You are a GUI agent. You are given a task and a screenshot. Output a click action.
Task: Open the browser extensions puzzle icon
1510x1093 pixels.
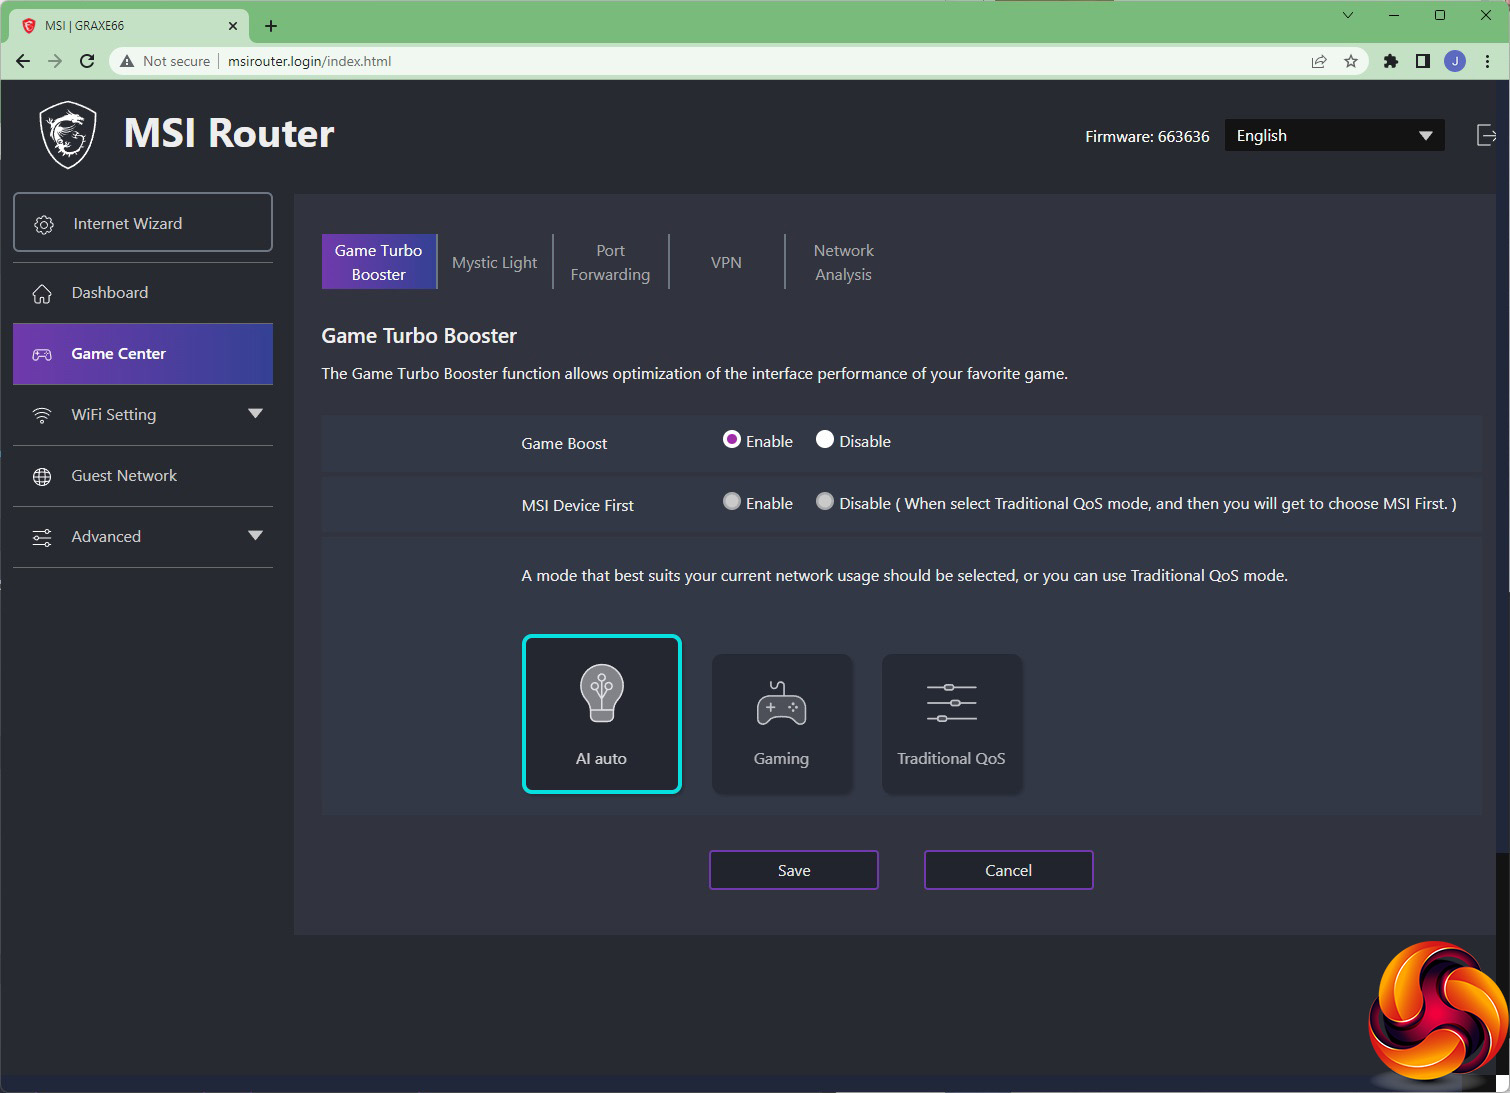(x=1390, y=61)
